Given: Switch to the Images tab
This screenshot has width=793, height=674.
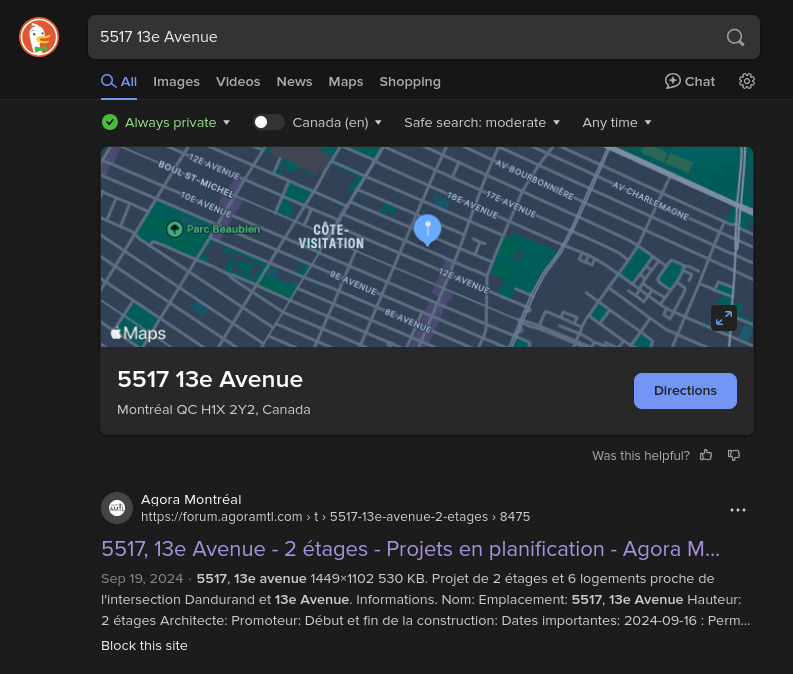Looking at the screenshot, I should (x=176, y=81).
